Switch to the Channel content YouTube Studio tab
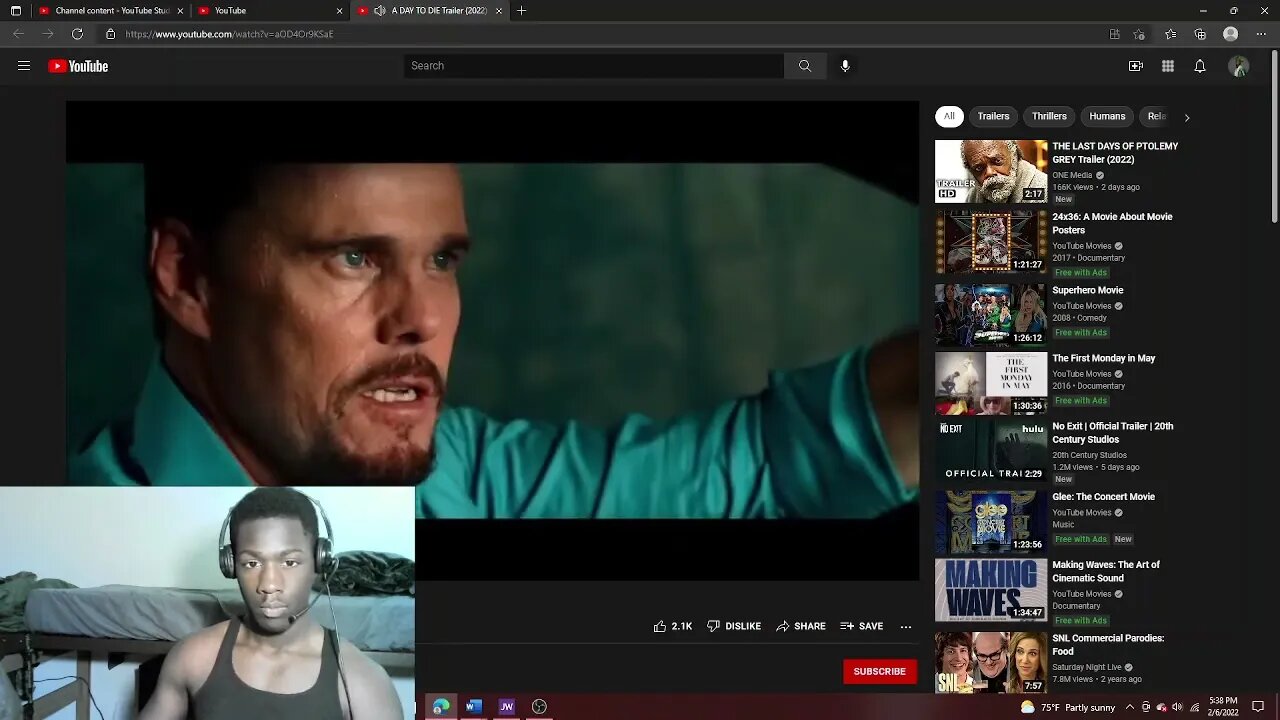1280x720 pixels. tap(111, 11)
